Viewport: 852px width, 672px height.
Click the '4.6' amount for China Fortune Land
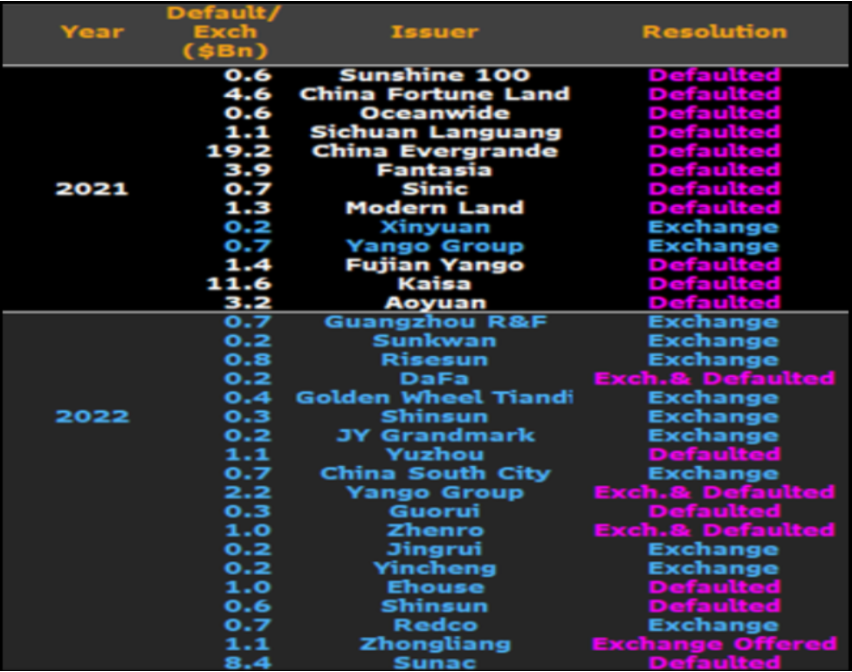pos(247,94)
